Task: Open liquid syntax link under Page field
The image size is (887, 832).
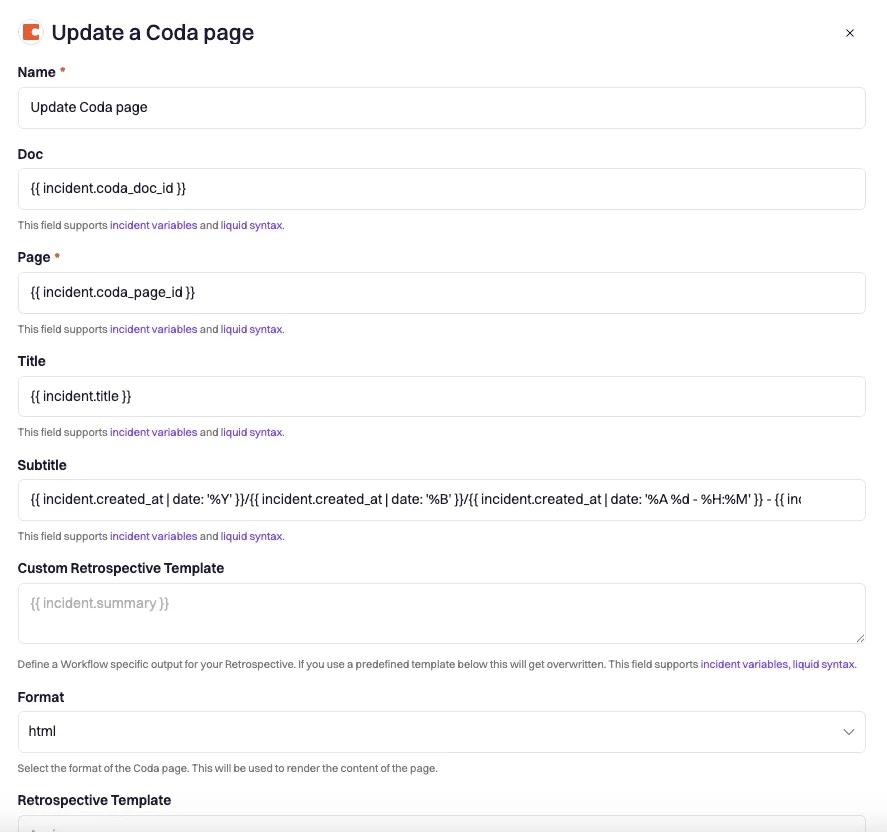Action: tap(251, 329)
